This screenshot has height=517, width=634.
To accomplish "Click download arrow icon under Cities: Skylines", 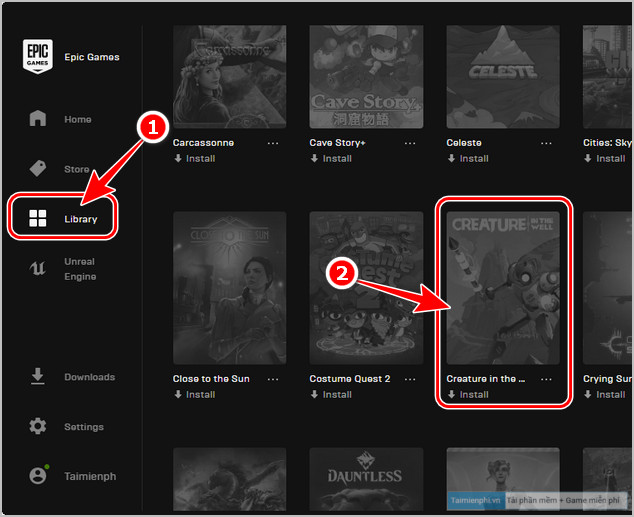I will pos(588,158).
